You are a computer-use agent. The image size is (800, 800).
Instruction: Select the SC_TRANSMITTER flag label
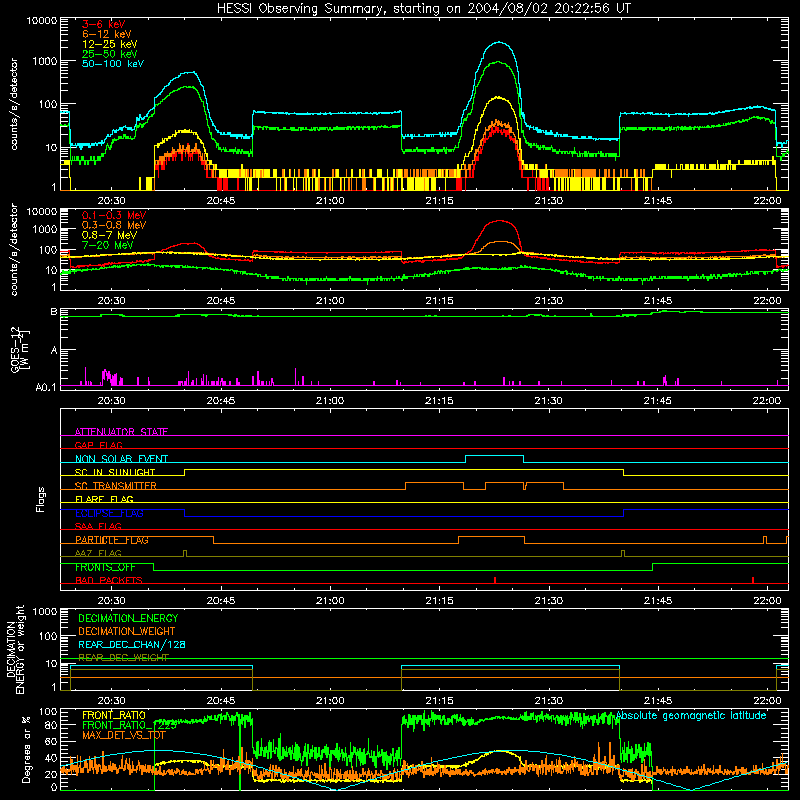(x=116, y=486)
